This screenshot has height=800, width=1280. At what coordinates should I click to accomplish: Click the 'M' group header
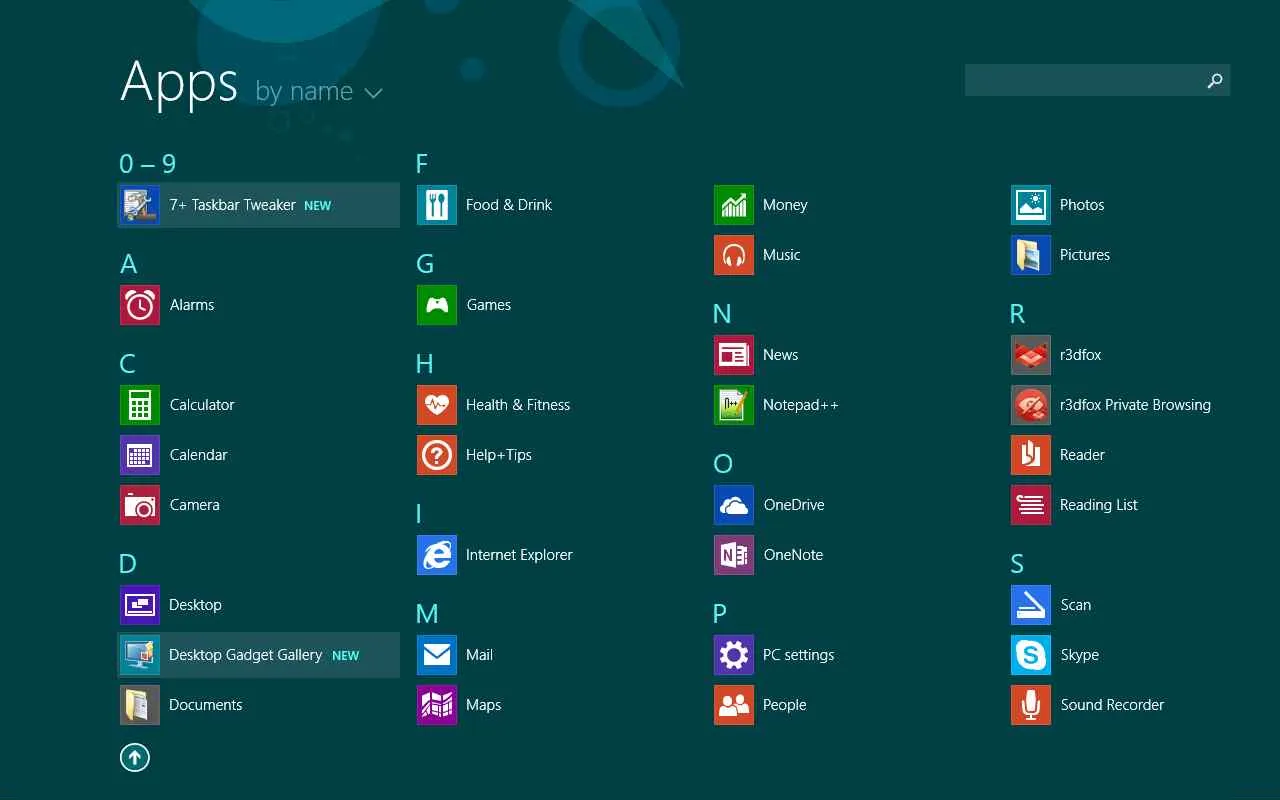pos(427,614)
